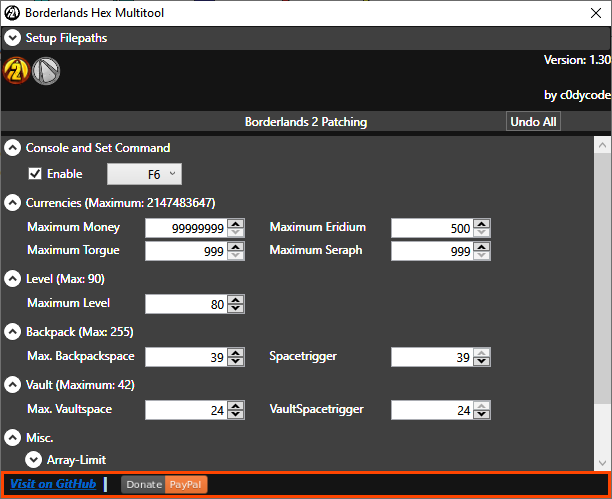Click the Donate PayPal button
Image resolution: width=612 pixels, height=499 pixels.
[164, 485]
